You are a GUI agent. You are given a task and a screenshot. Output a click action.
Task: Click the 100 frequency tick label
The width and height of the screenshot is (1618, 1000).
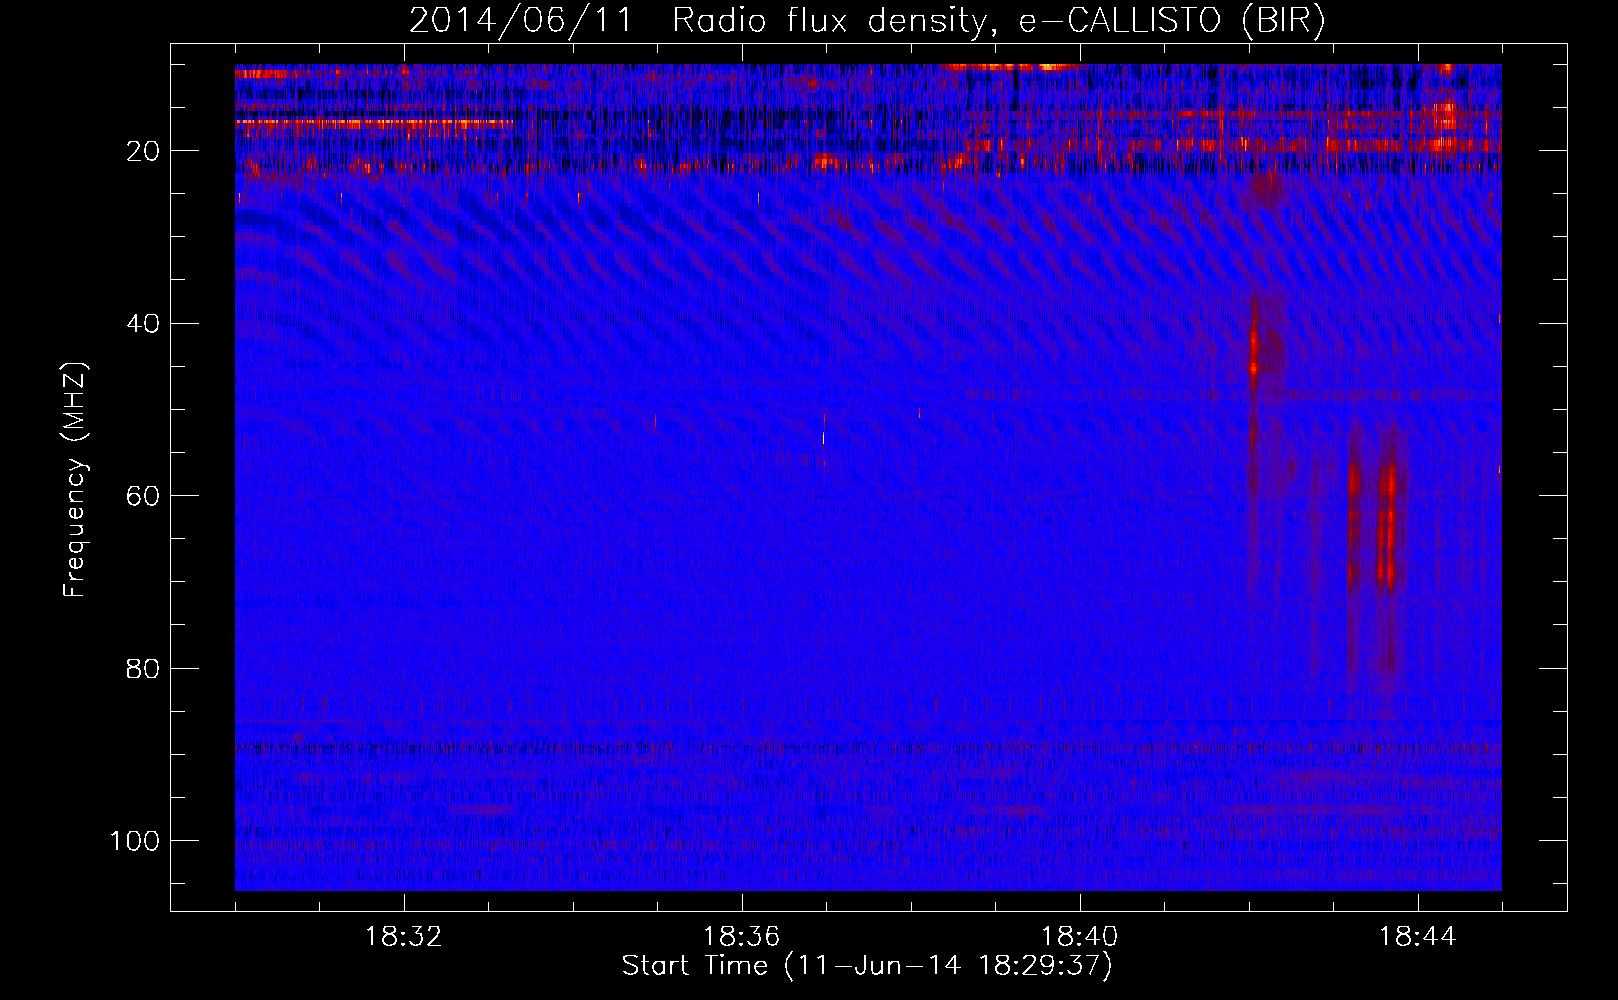point(135,841)
